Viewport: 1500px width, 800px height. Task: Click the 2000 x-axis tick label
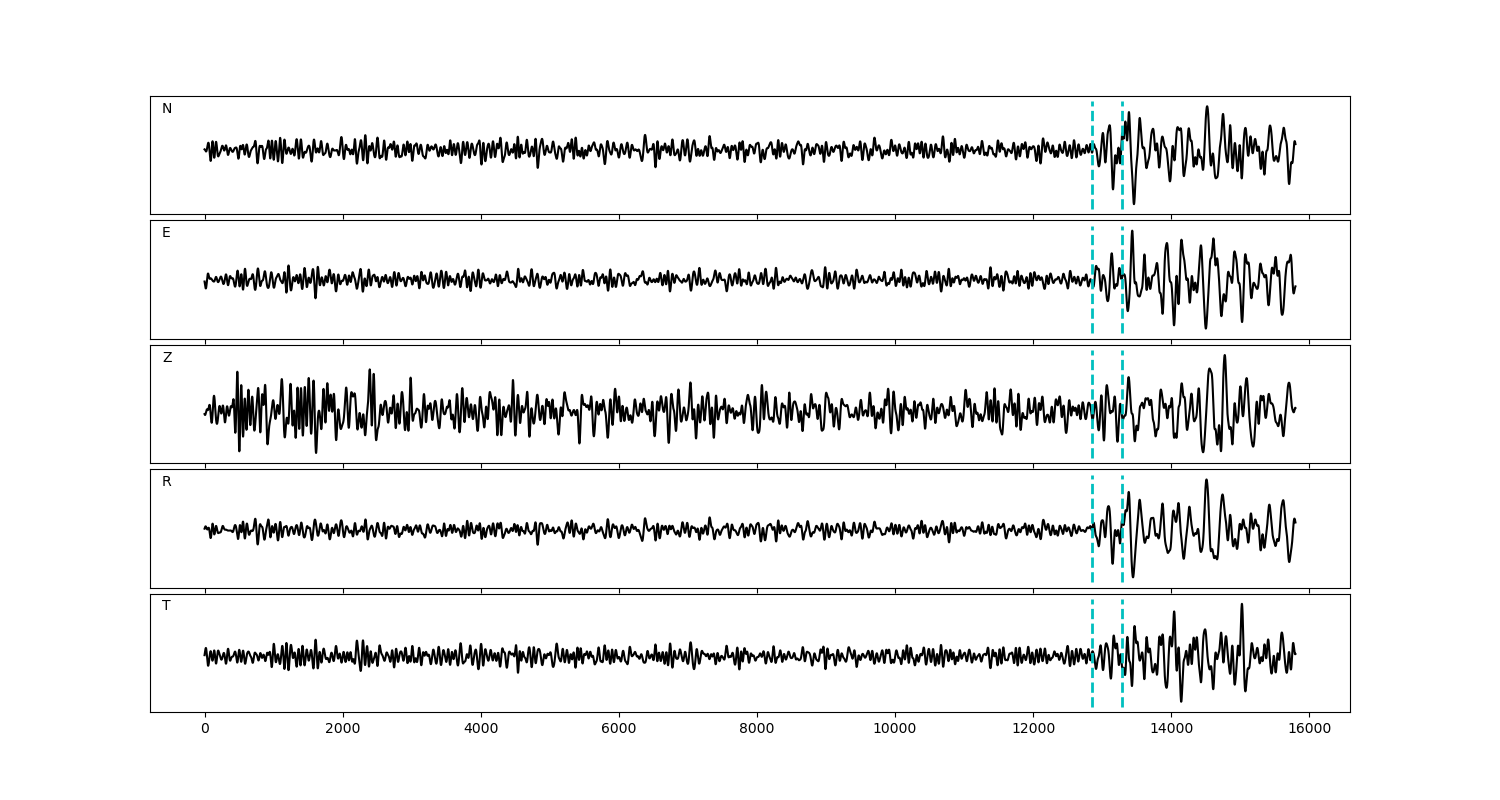(343, 730)
